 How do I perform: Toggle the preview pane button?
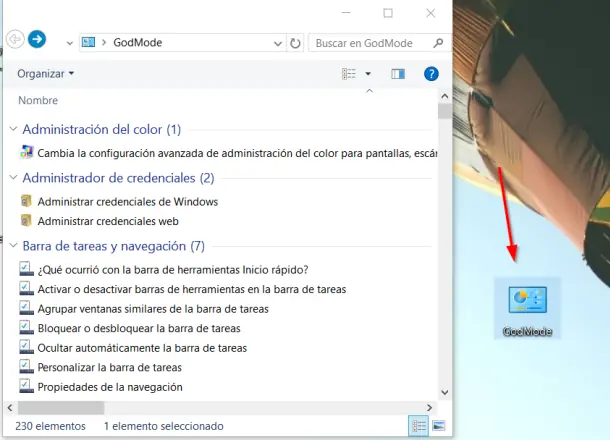pyautogui.click(x=398, y=74)
